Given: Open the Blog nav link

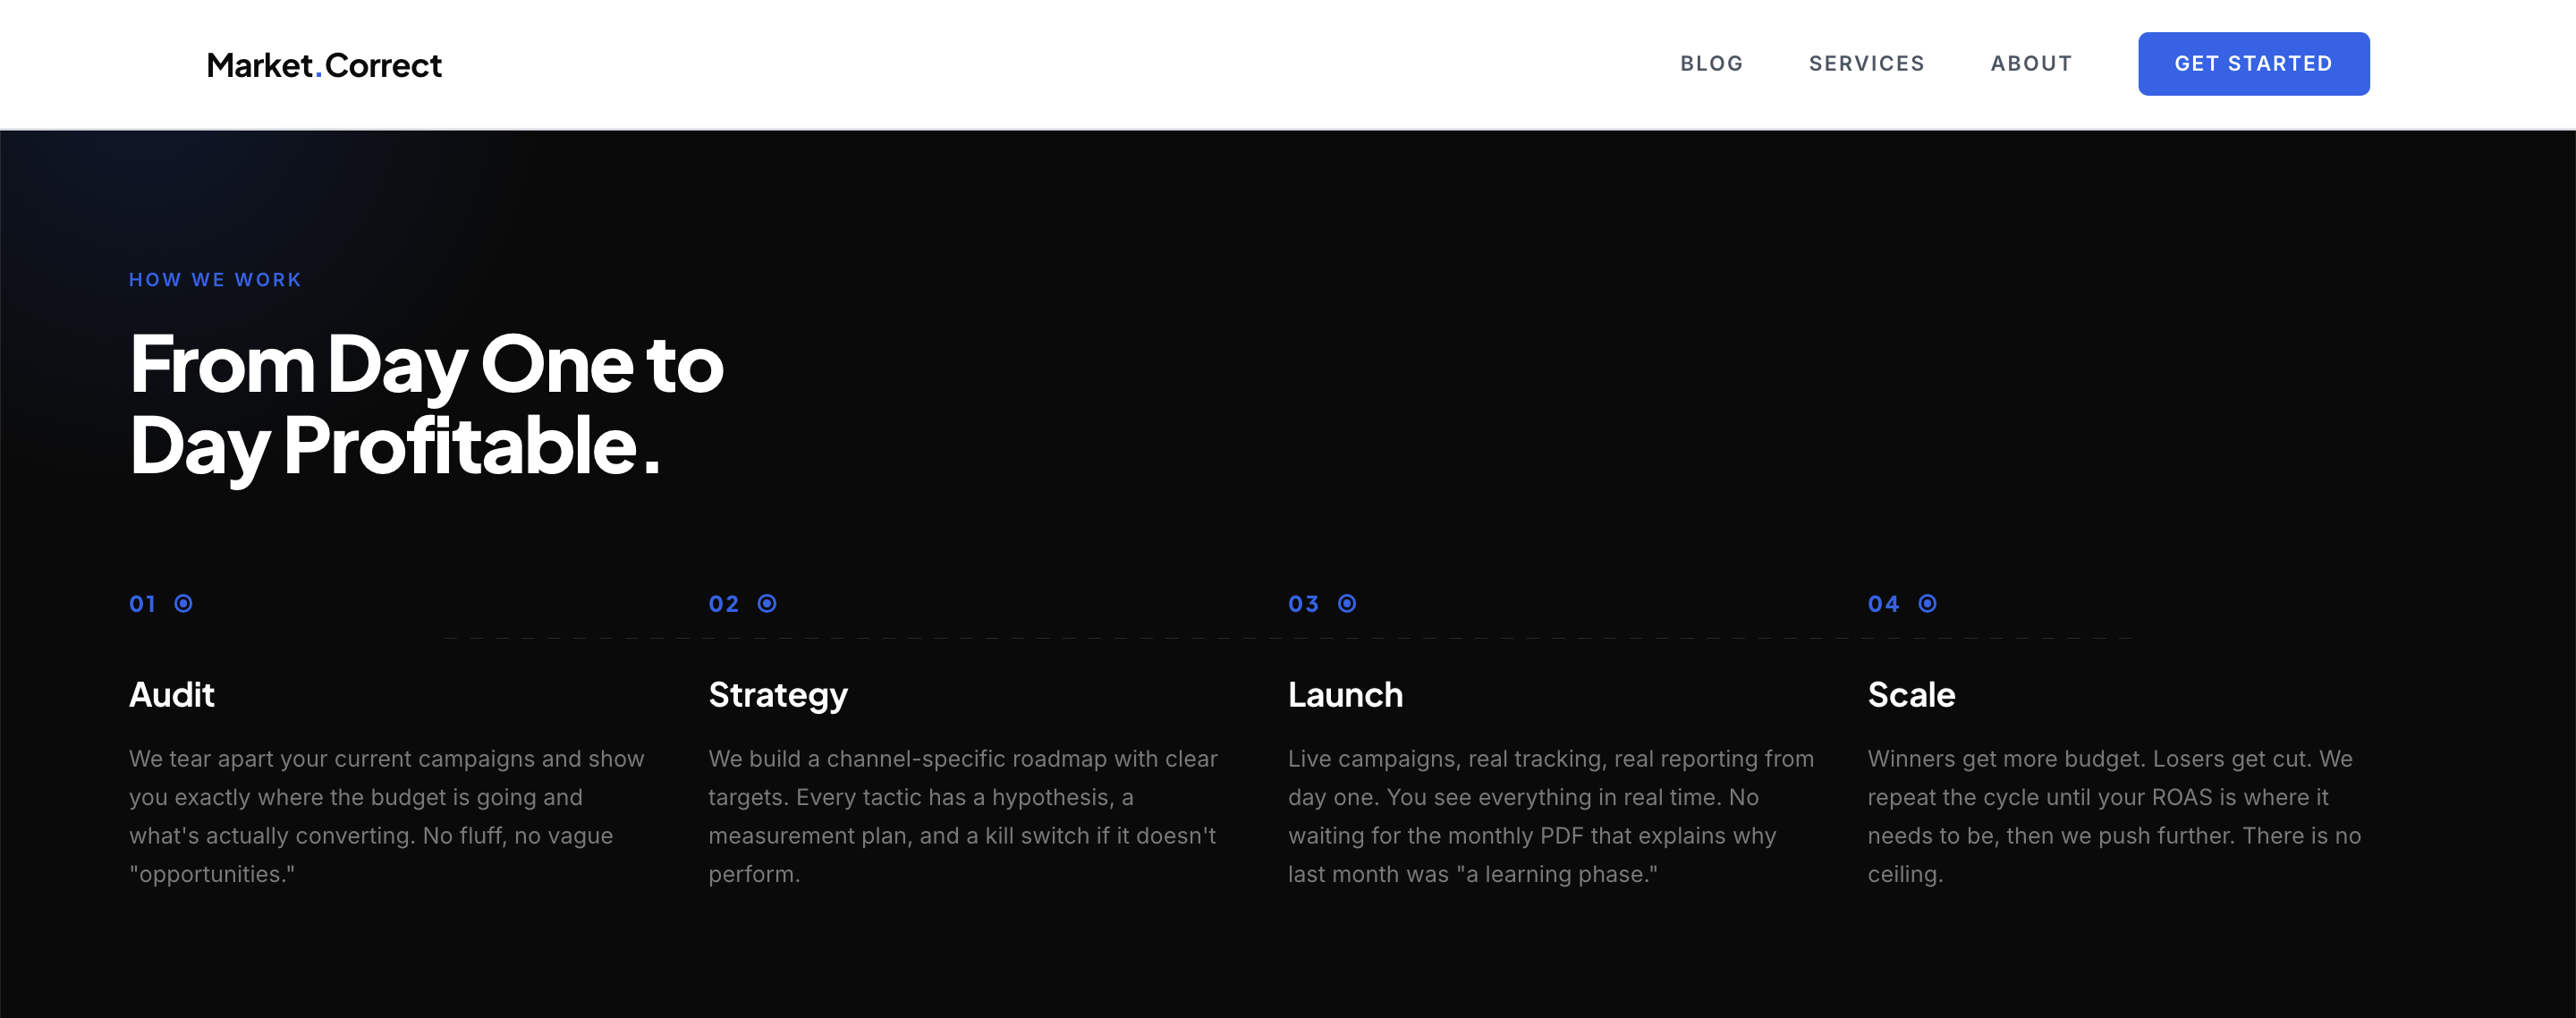Looking at the screenshot, I should point(1711,64).
